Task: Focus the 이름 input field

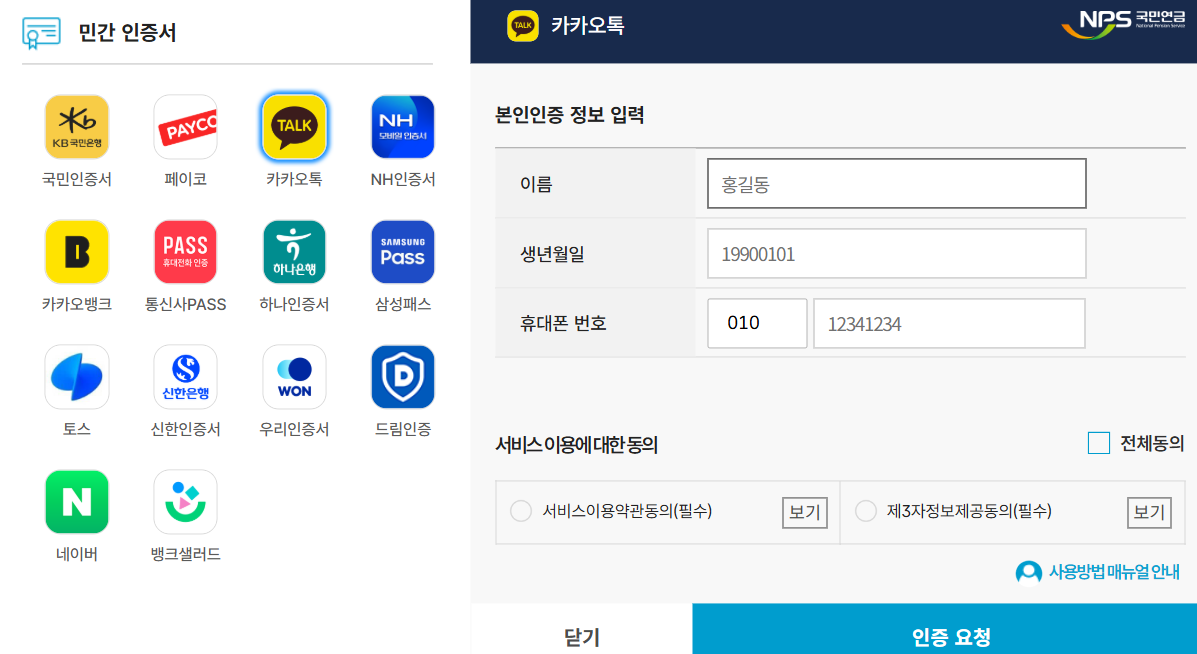Action: point(896,183)
